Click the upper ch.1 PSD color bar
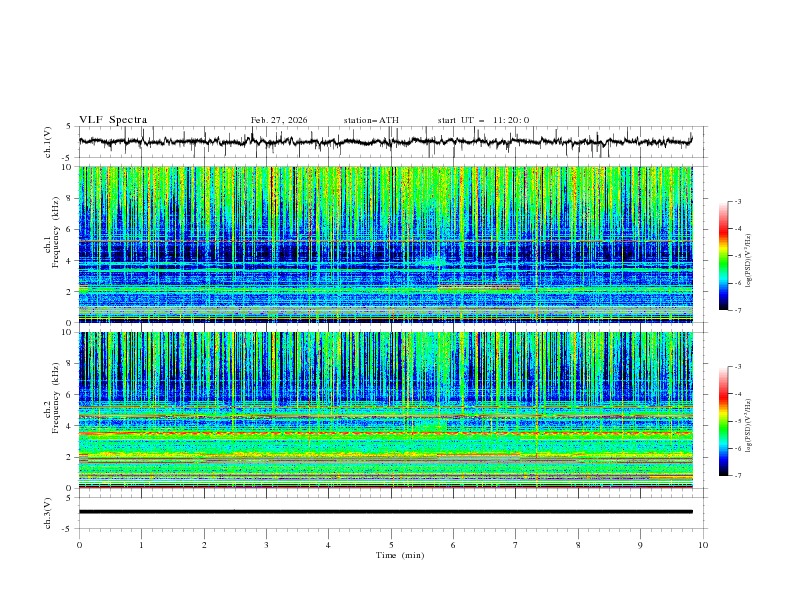 [724, 255]
